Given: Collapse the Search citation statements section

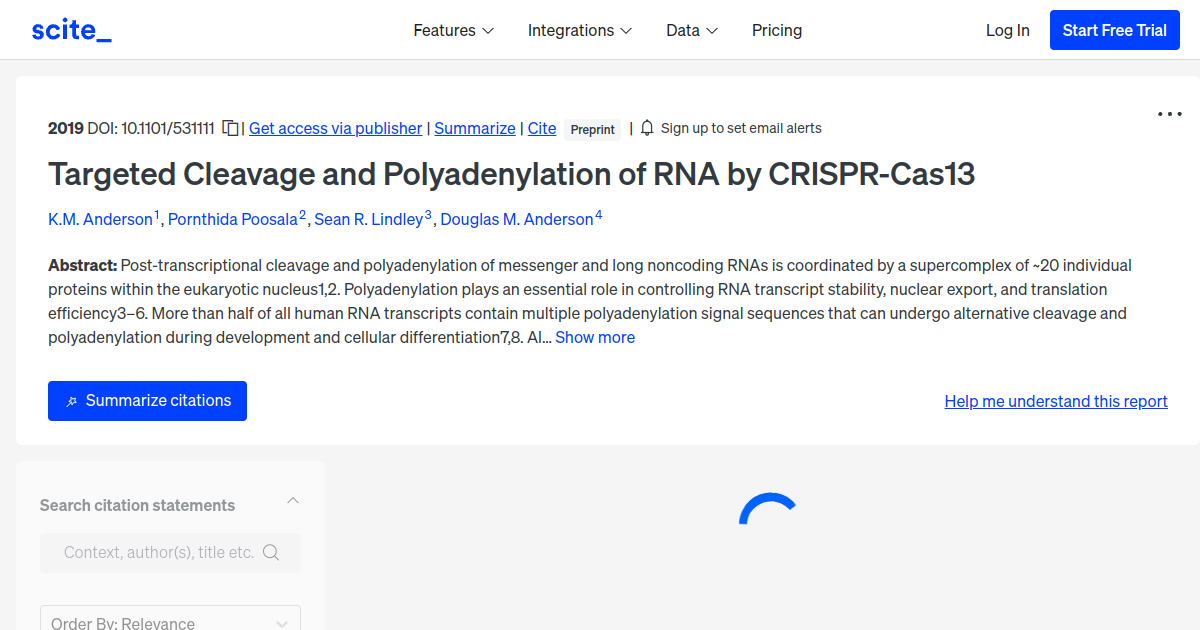Looking at the screenshot, I should coord(292,499).
